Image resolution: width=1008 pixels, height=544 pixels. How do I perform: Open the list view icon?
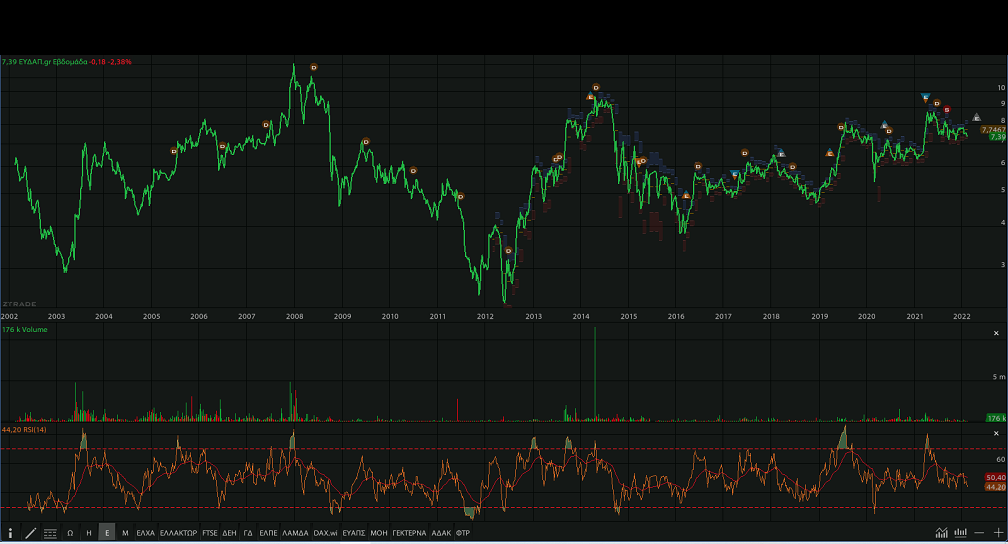tap(50, 533)
